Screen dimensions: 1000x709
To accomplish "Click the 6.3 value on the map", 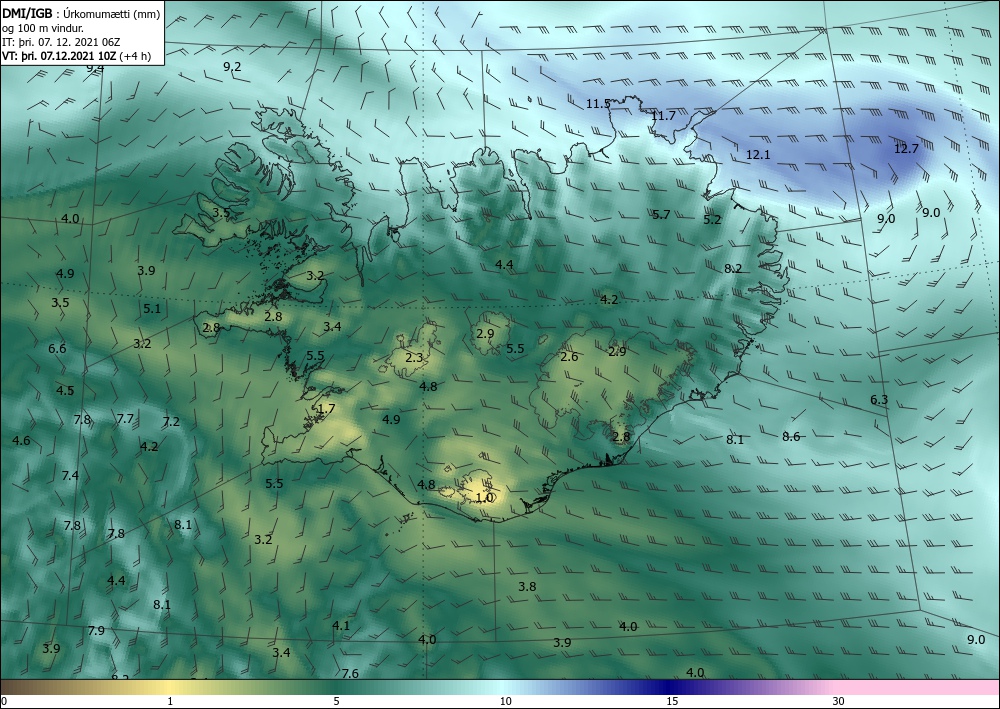I will click(x=879, y=400).
